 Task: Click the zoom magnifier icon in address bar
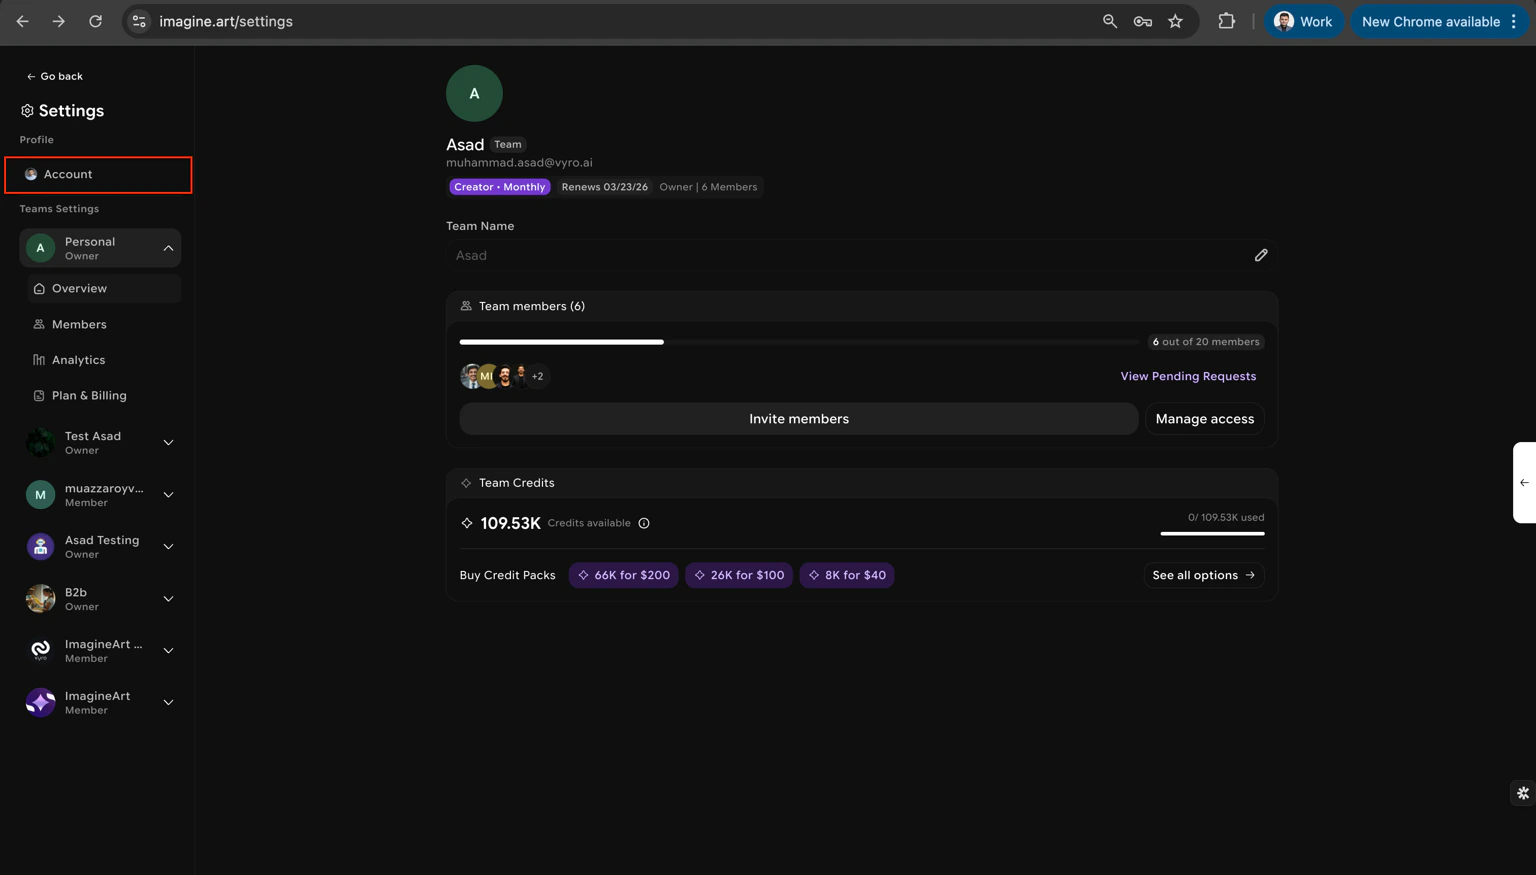click(x=1110, y=21)
